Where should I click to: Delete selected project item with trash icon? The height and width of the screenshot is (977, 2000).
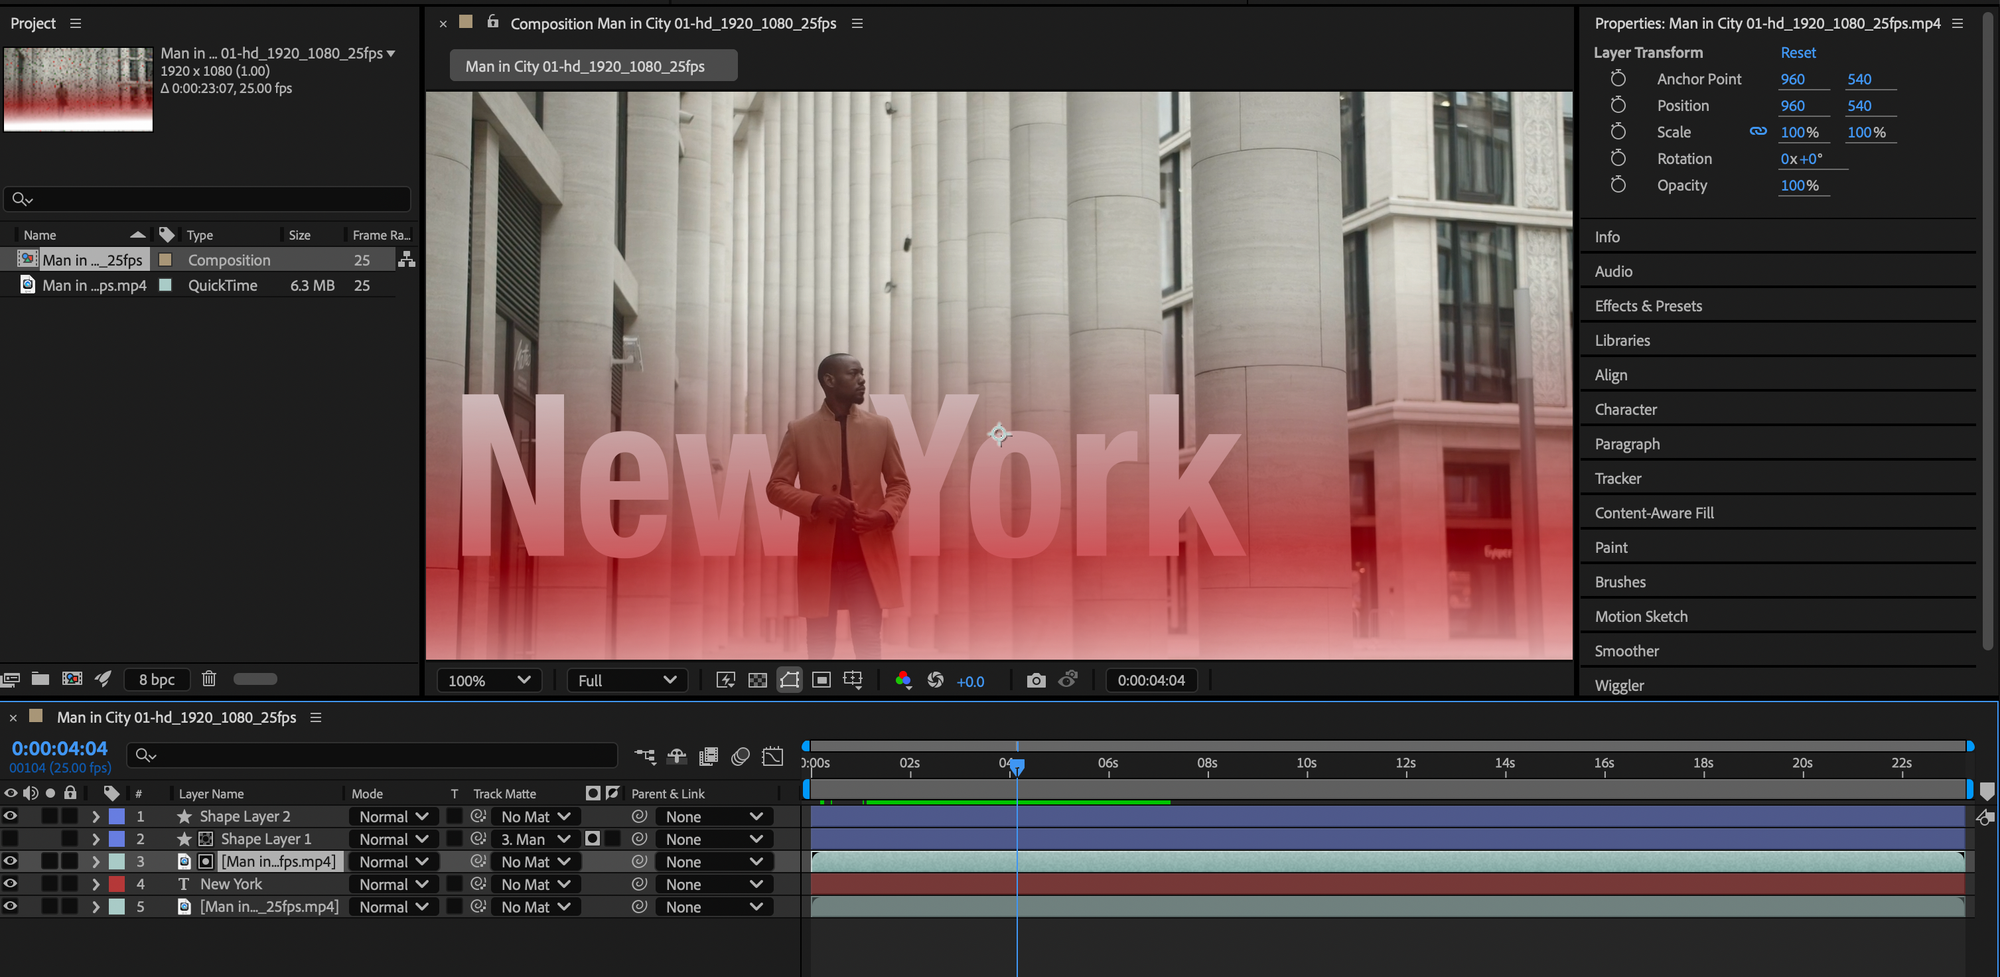(x=209, y=679)
